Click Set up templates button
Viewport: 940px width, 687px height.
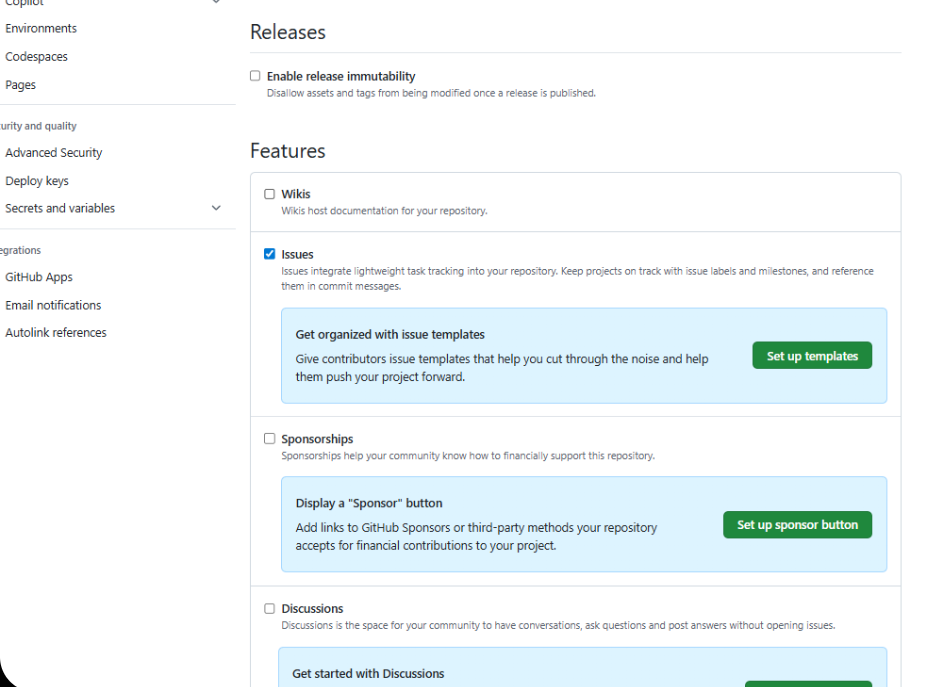(x=812, y=355)
